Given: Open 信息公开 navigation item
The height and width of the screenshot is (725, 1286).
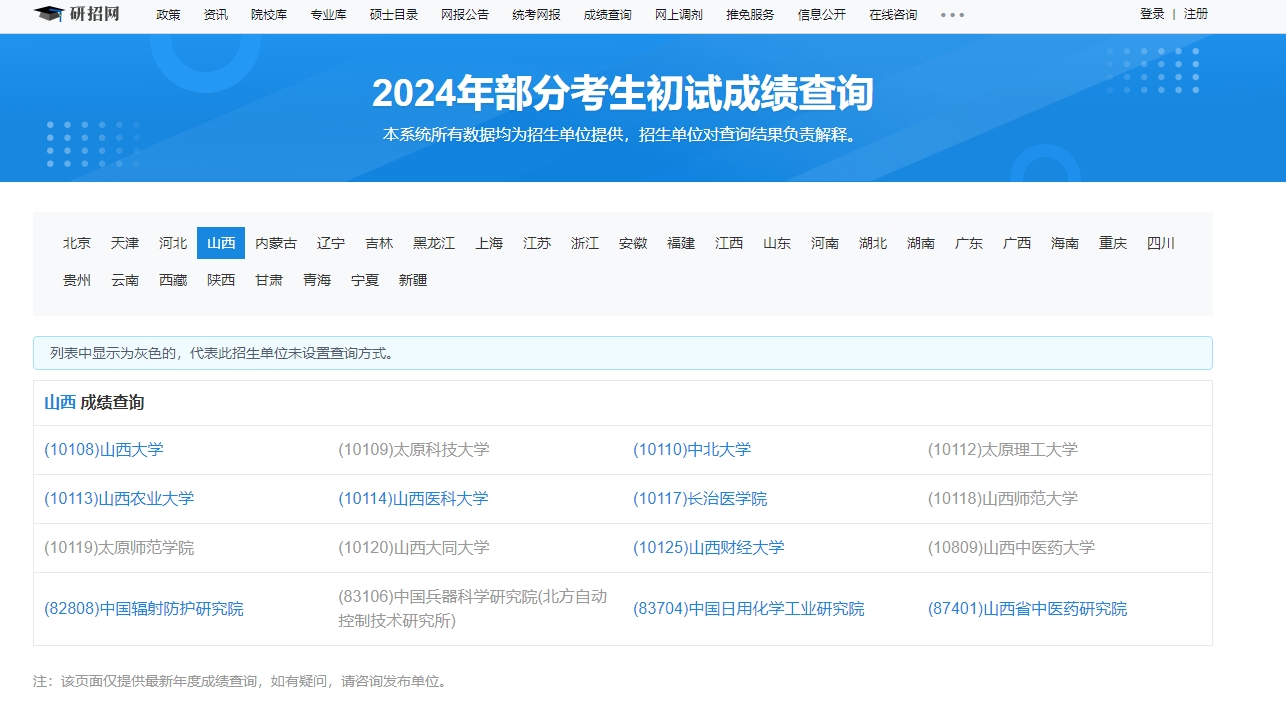Looking at the screenshot, I should 821,15.
